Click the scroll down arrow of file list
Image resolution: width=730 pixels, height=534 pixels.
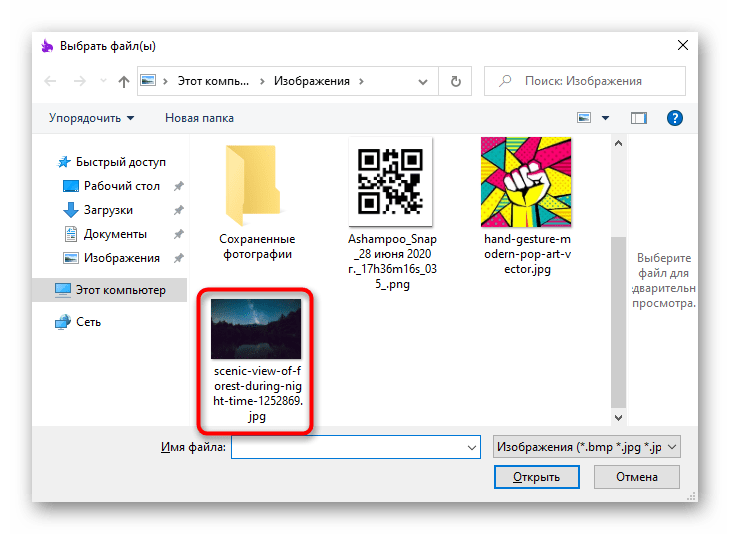(x=618, y=418)
